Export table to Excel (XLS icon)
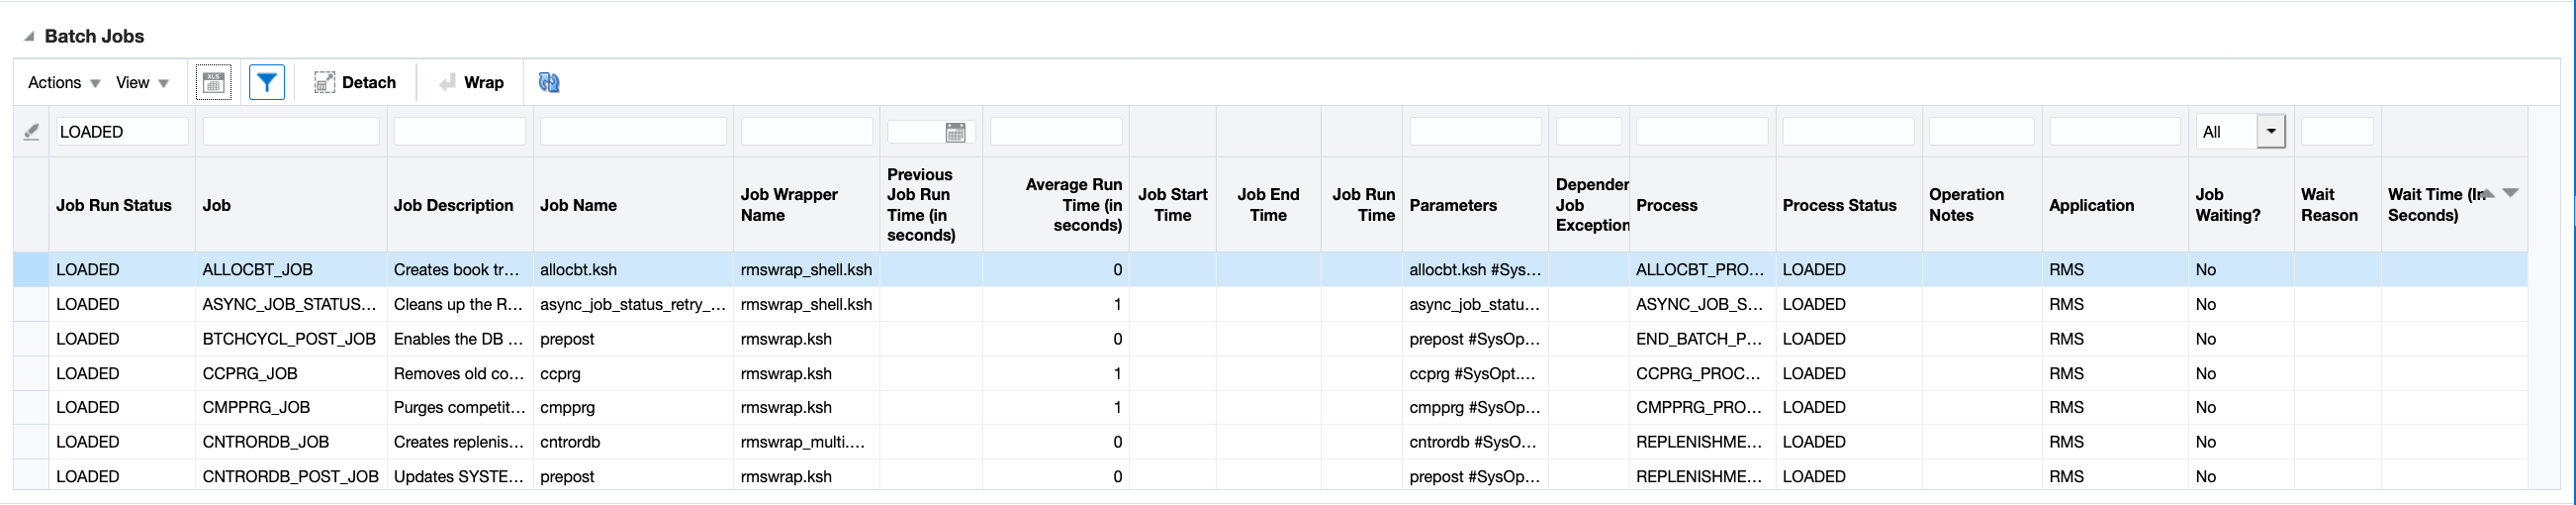 tap(213, 82)
